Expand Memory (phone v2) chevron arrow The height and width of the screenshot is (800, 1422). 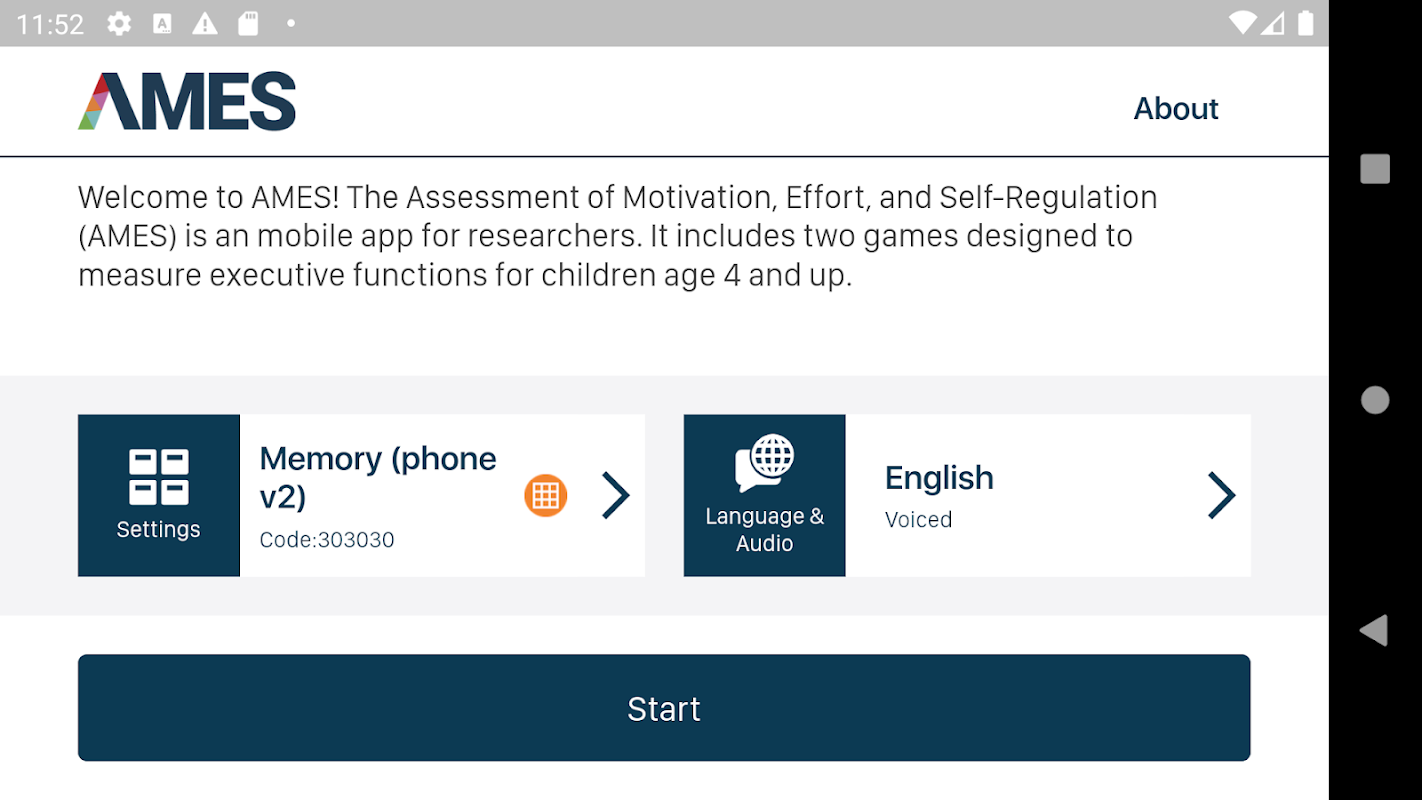tap(616, 495)
